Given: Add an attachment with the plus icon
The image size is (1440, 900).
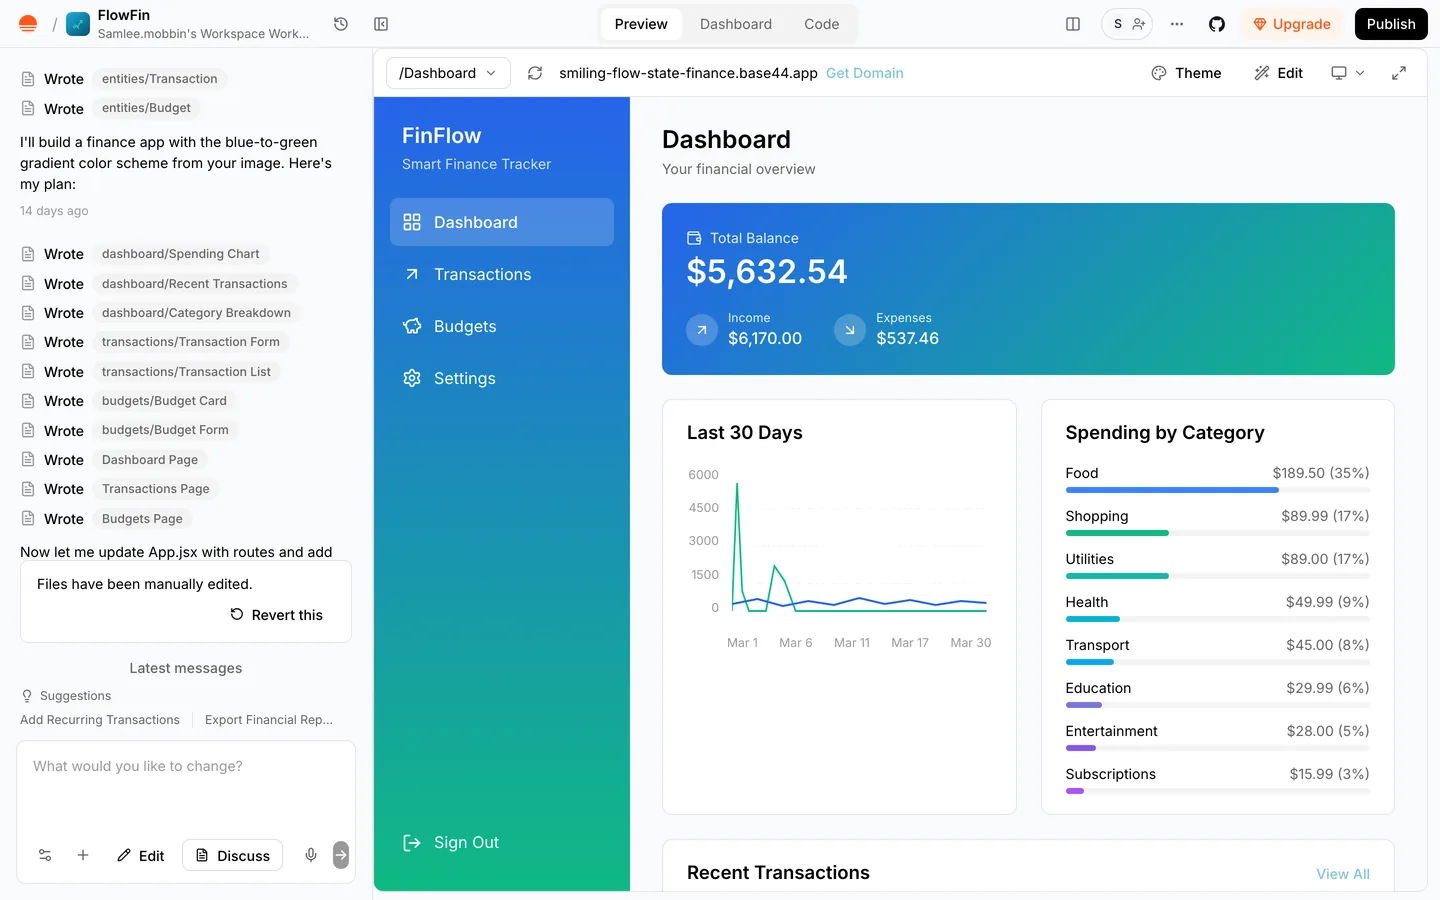Looking at the screenshot, I should [83, 855].
